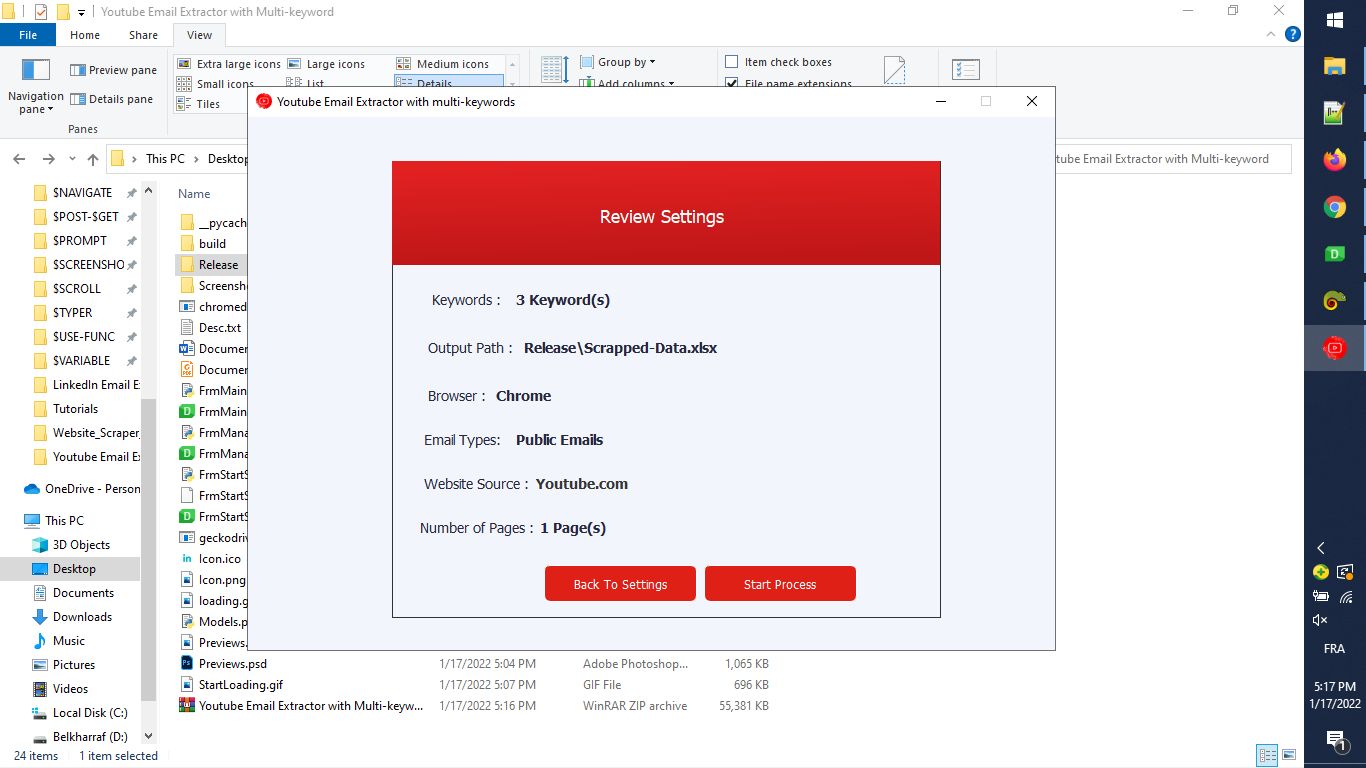Open the File tab in Explorer
The image size is (1366, 768).
point(28,35)
